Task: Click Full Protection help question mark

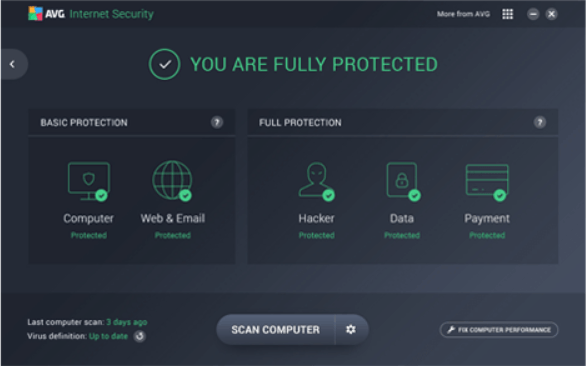Action: coord(539,122)
